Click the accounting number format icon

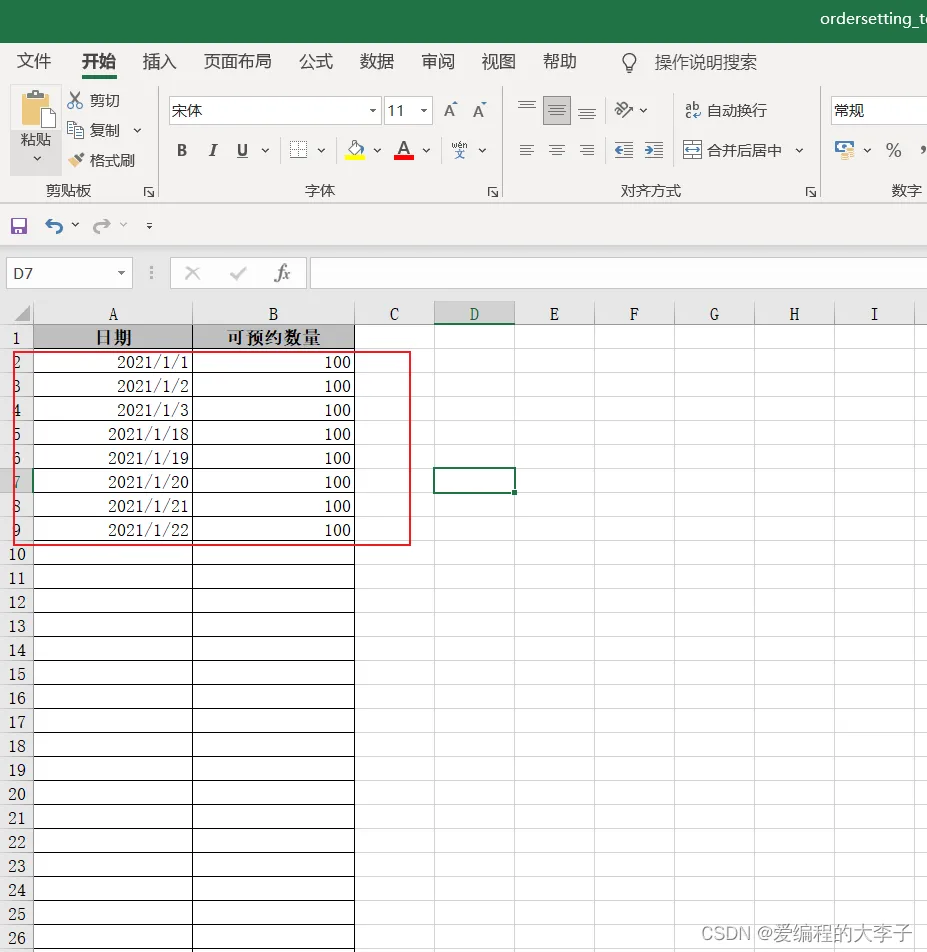click(x=844, y=150)
